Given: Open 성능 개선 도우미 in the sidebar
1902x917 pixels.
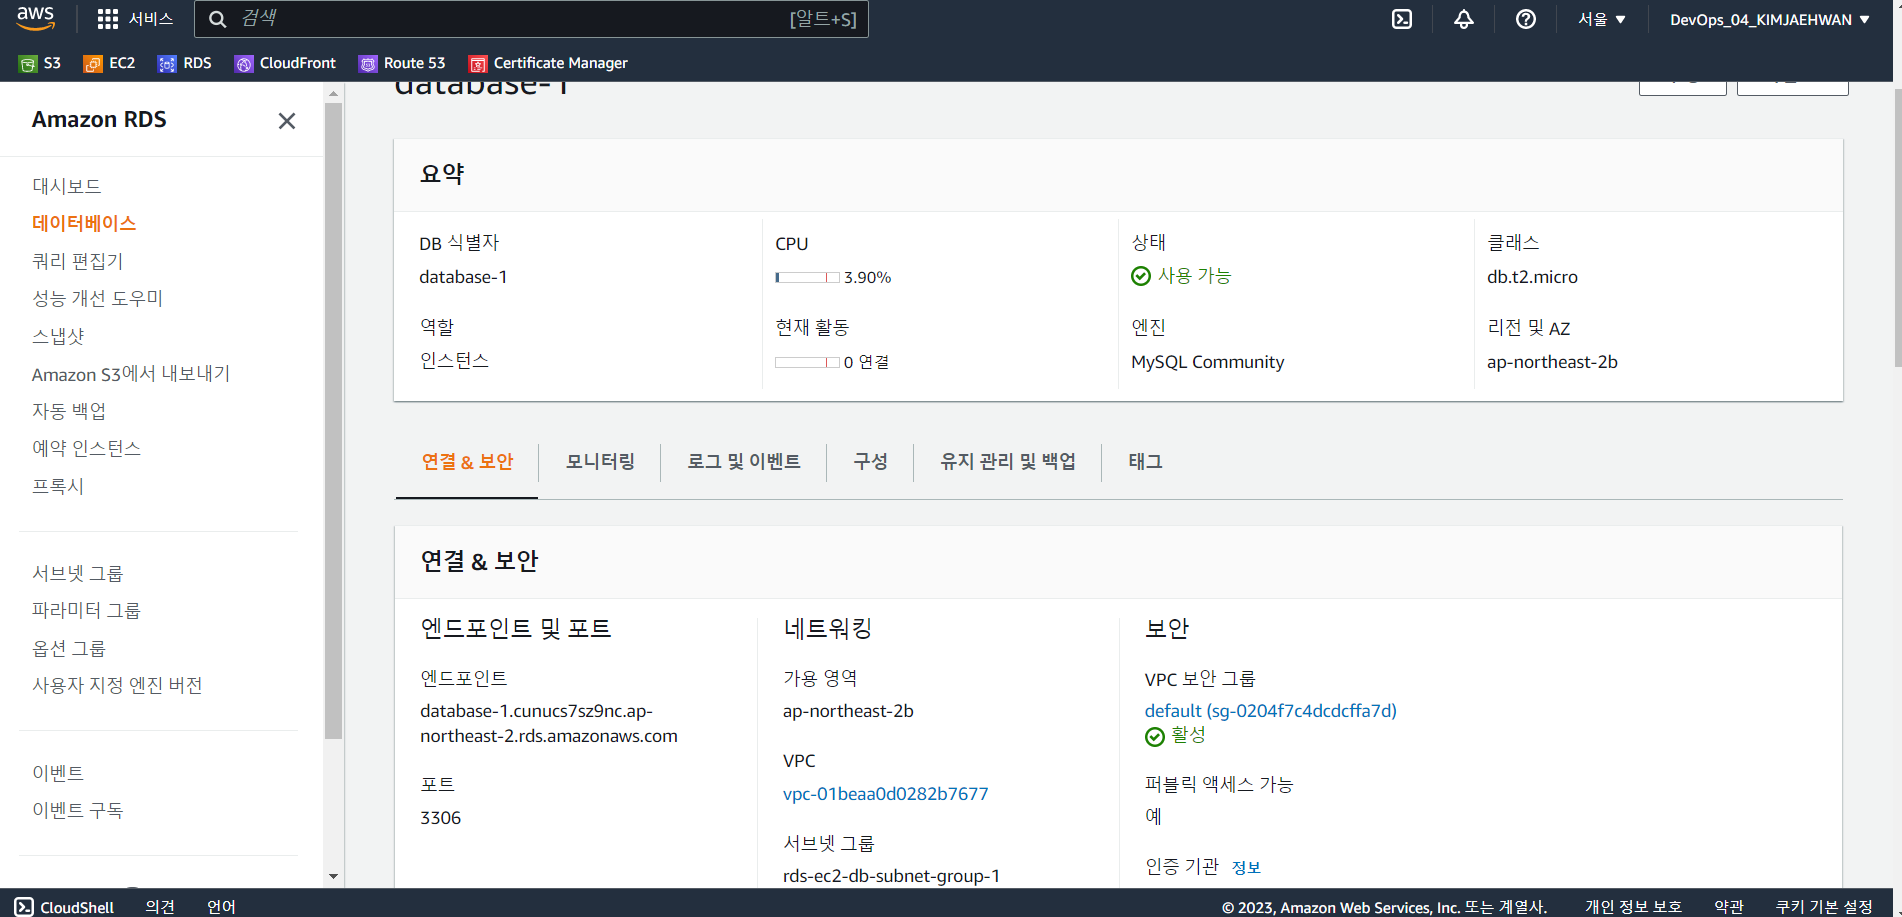Looking at the screenshot, I should pos(97,298).
